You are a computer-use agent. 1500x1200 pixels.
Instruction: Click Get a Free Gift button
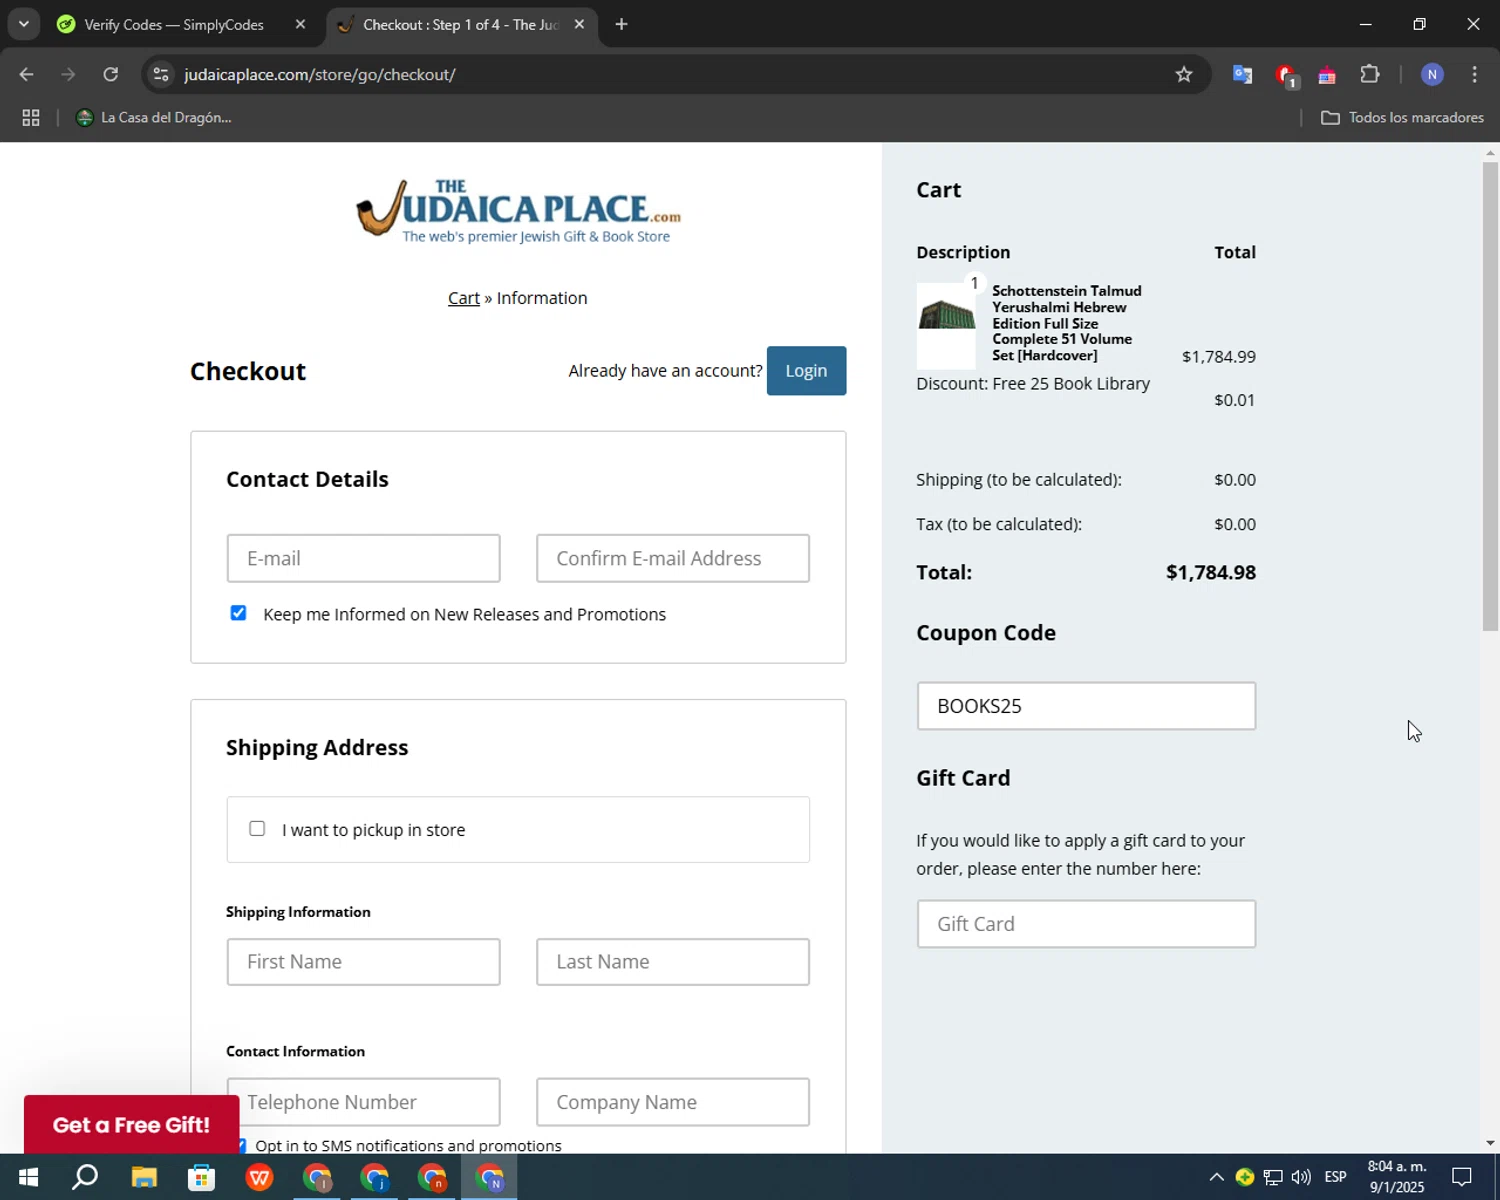click(131, 1125)
